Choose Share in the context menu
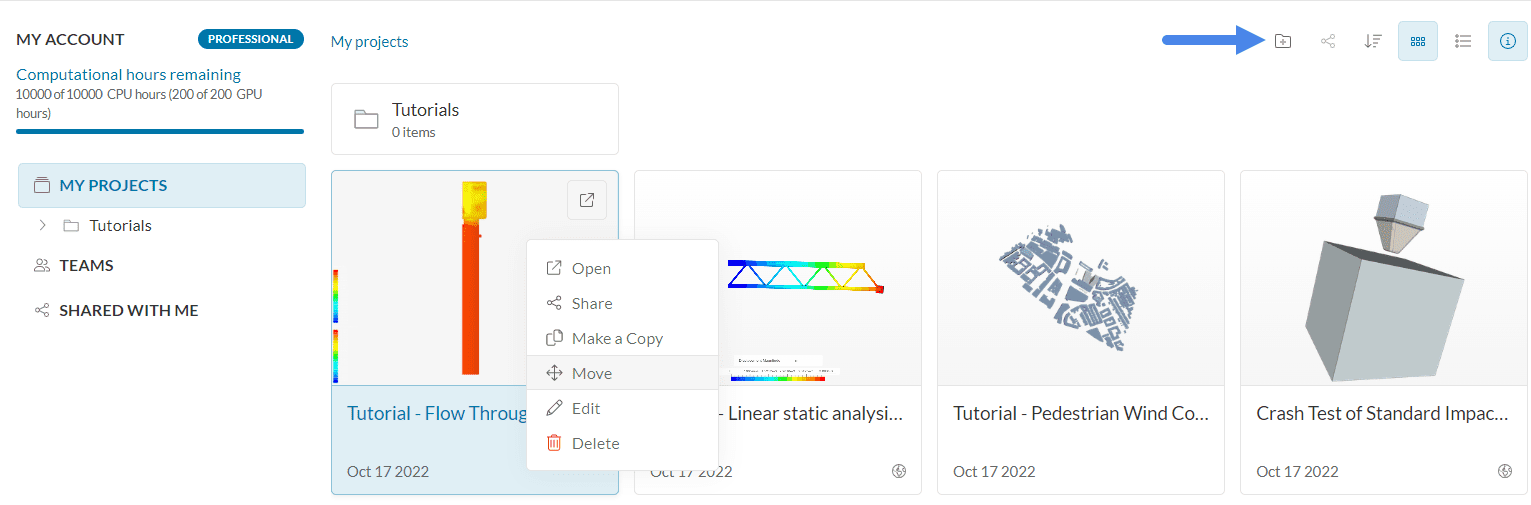Viewport: 1531px width, 505px height. (x=592, y=303)
